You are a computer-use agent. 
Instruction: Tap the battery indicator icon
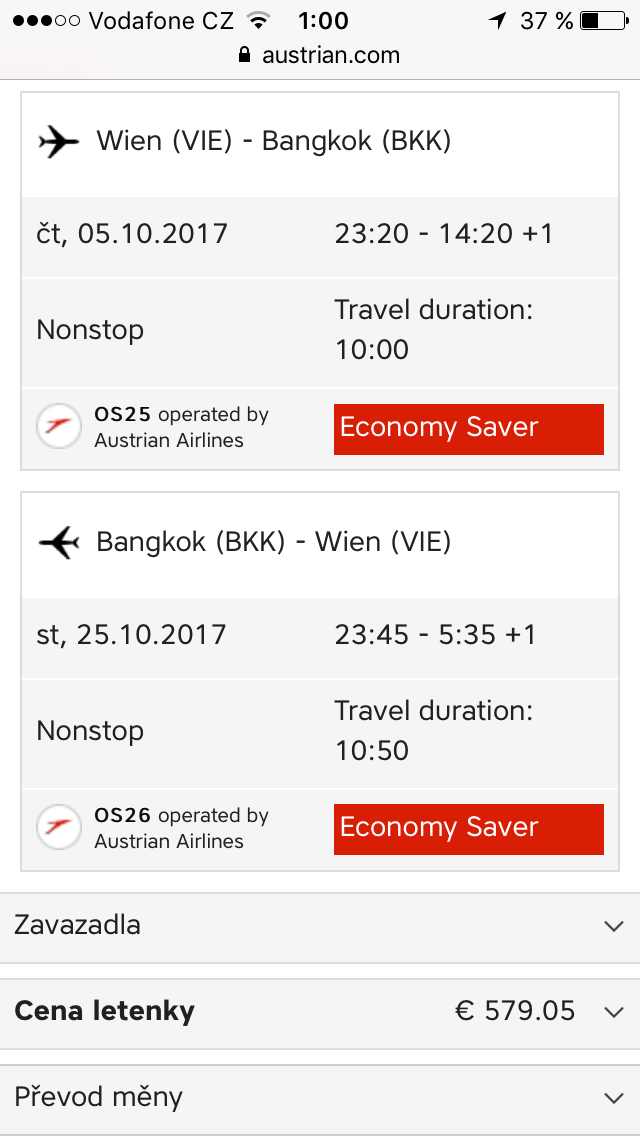tap(604, 21)
